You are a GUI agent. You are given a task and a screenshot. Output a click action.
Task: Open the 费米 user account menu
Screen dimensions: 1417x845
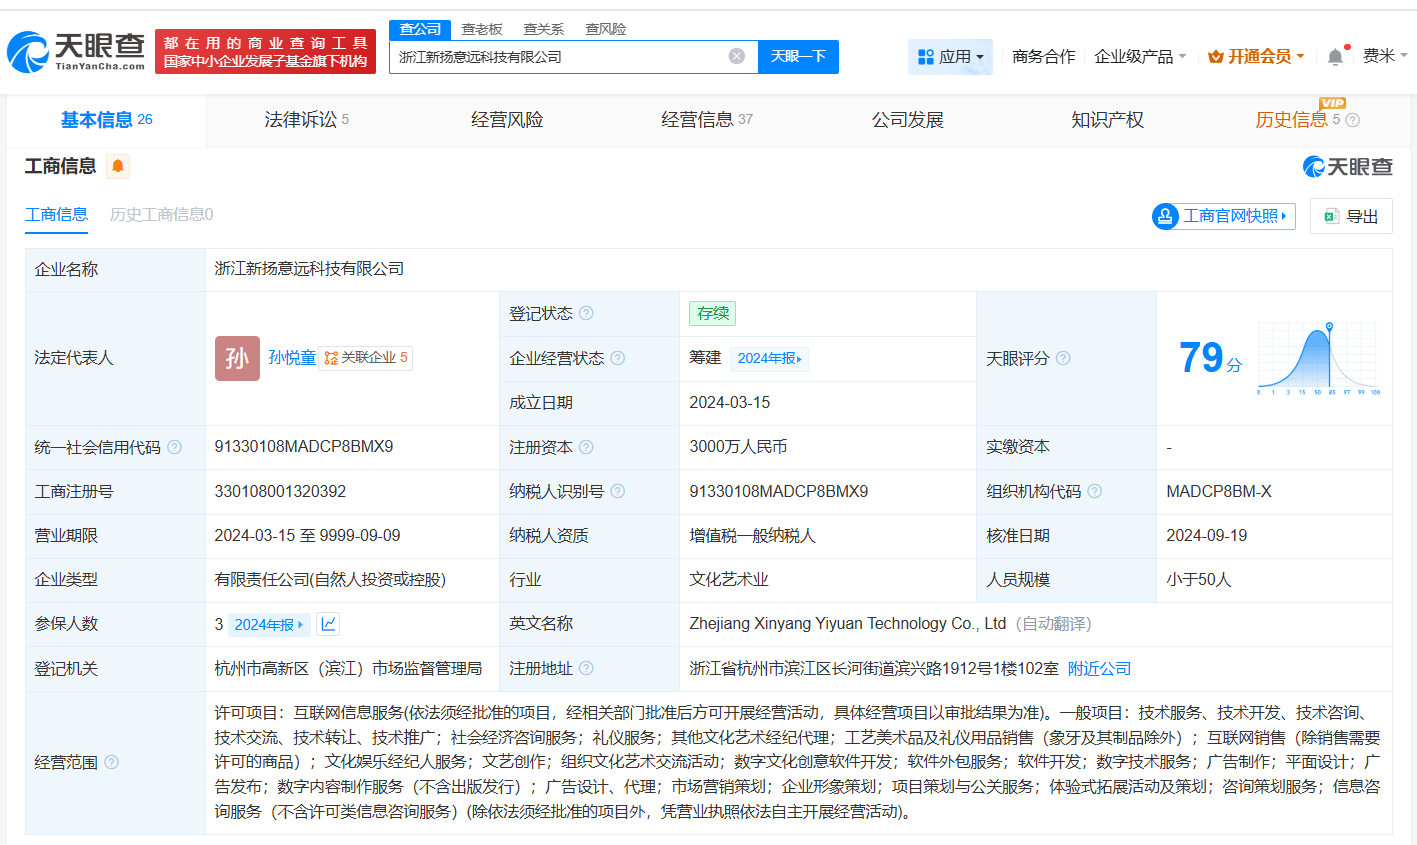1384,56
